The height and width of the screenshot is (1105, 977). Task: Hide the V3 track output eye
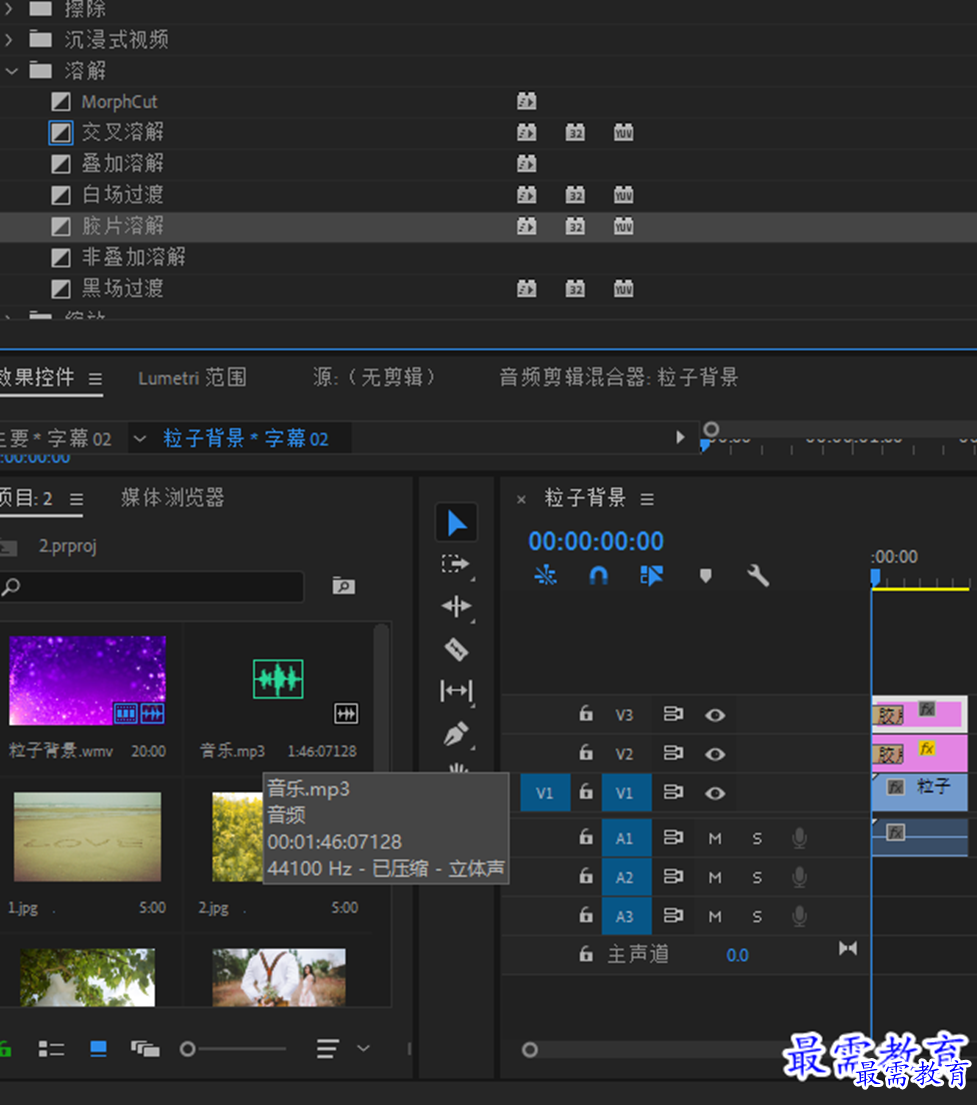(715, 715)
